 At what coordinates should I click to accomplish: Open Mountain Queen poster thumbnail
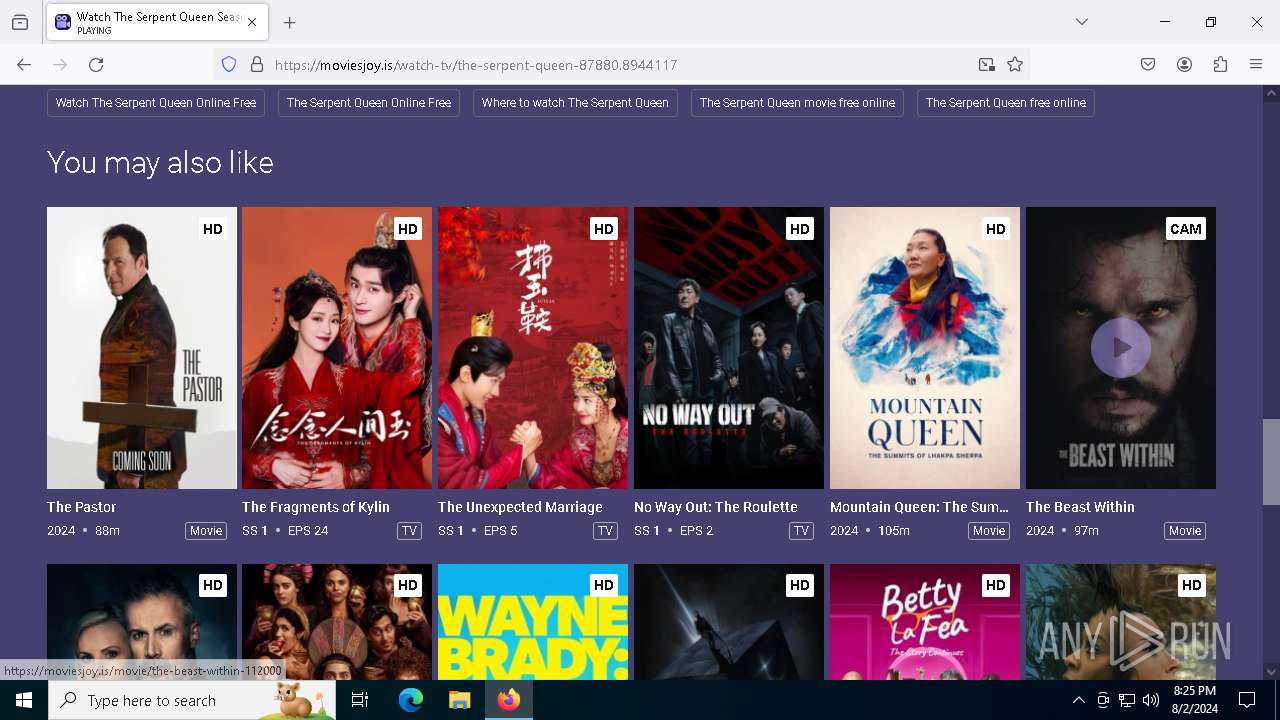[925, 348]
